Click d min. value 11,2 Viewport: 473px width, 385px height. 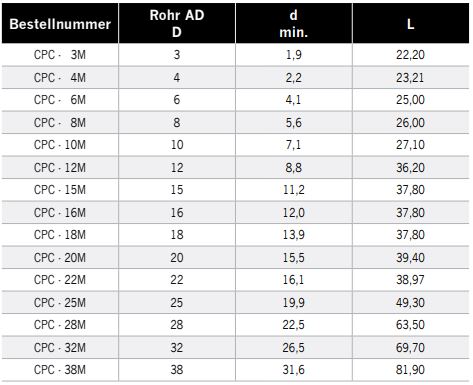tap(294, 190)
